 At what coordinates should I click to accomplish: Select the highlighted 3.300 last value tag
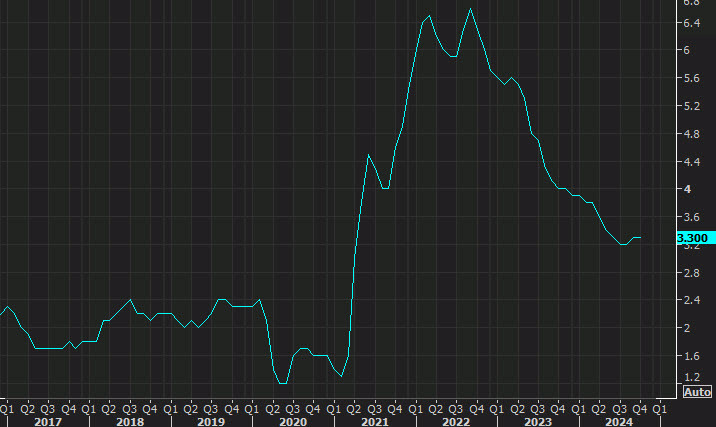tap(696, 238)
